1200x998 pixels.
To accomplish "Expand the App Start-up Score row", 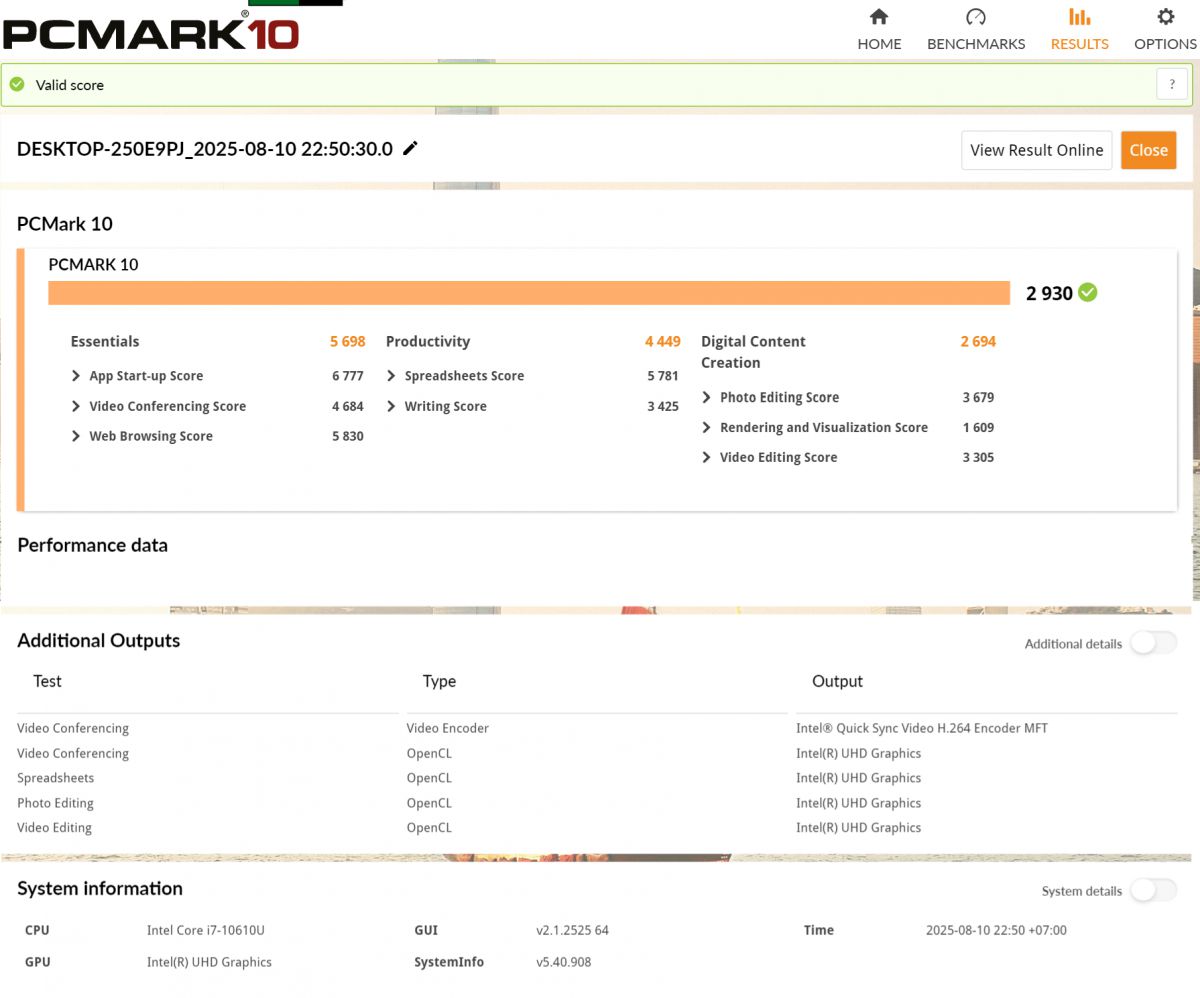I will (76, 376).
